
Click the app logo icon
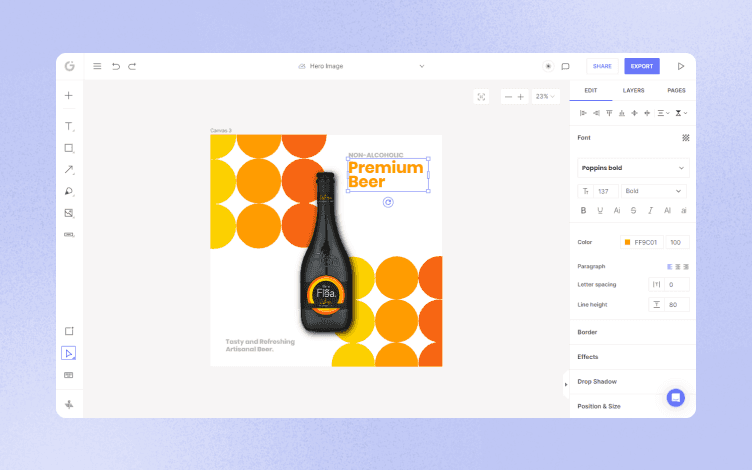[x=70, y=66]
